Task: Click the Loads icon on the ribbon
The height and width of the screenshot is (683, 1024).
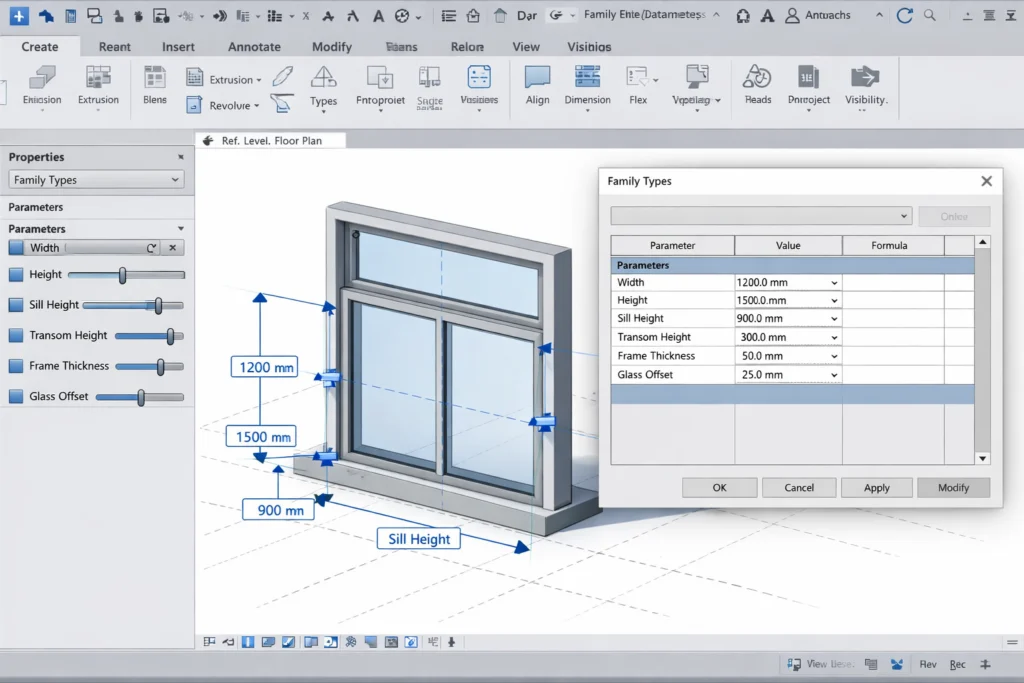Action: click(757, 88)
